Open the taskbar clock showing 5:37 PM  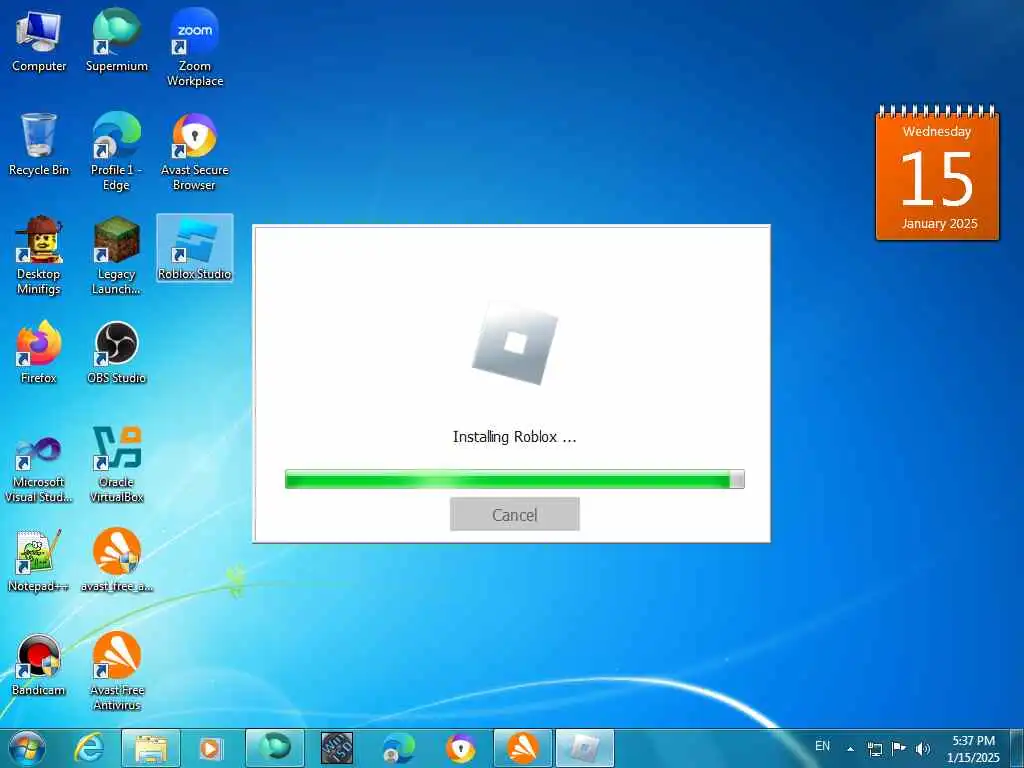[973, 748]
